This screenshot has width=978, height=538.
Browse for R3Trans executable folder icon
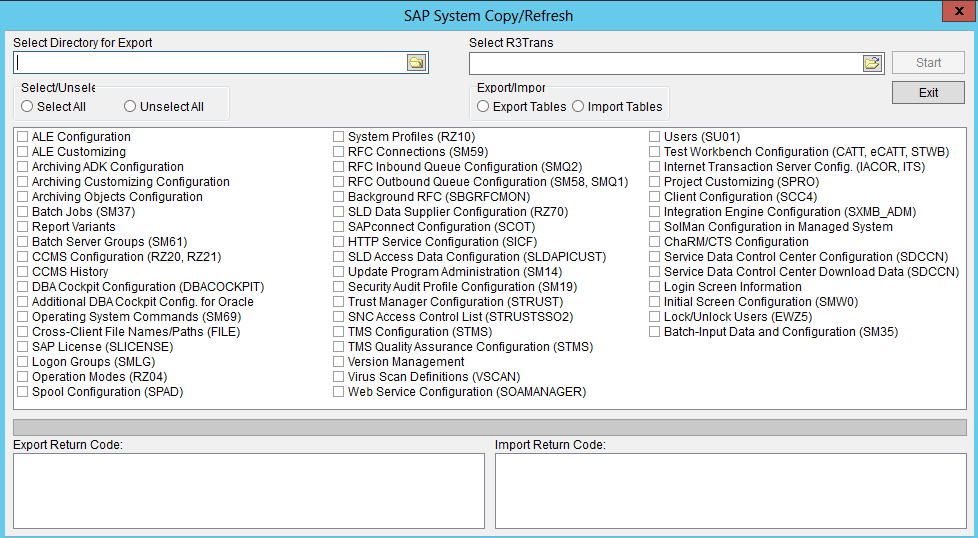pyautogui.click(x=873, y=63)
